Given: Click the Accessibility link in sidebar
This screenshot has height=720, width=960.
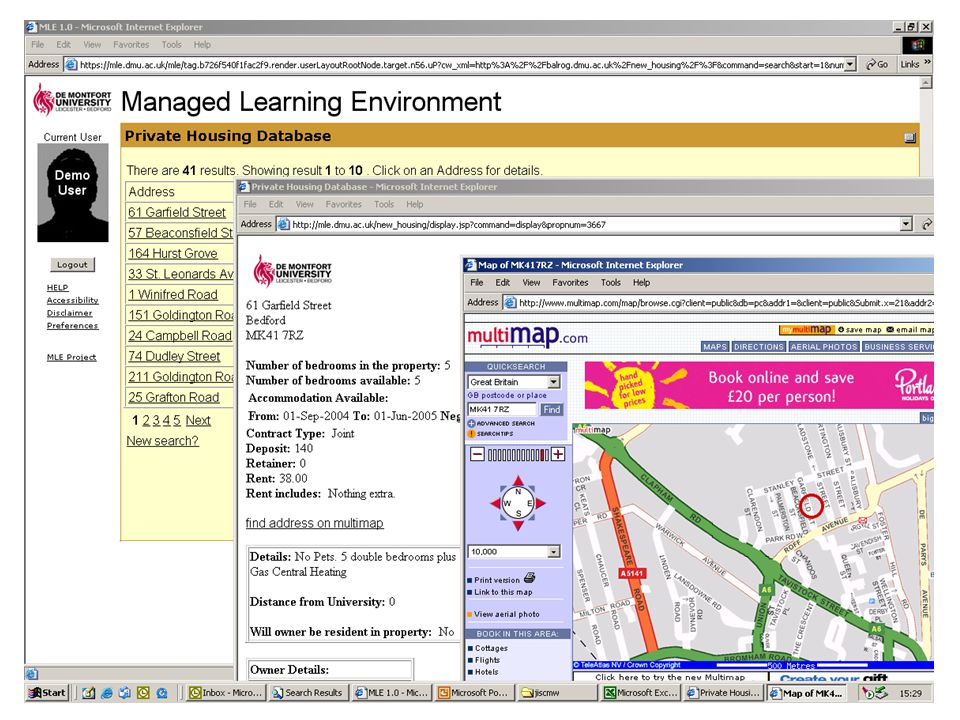Looking at the screenshot, I should point(72,300).
